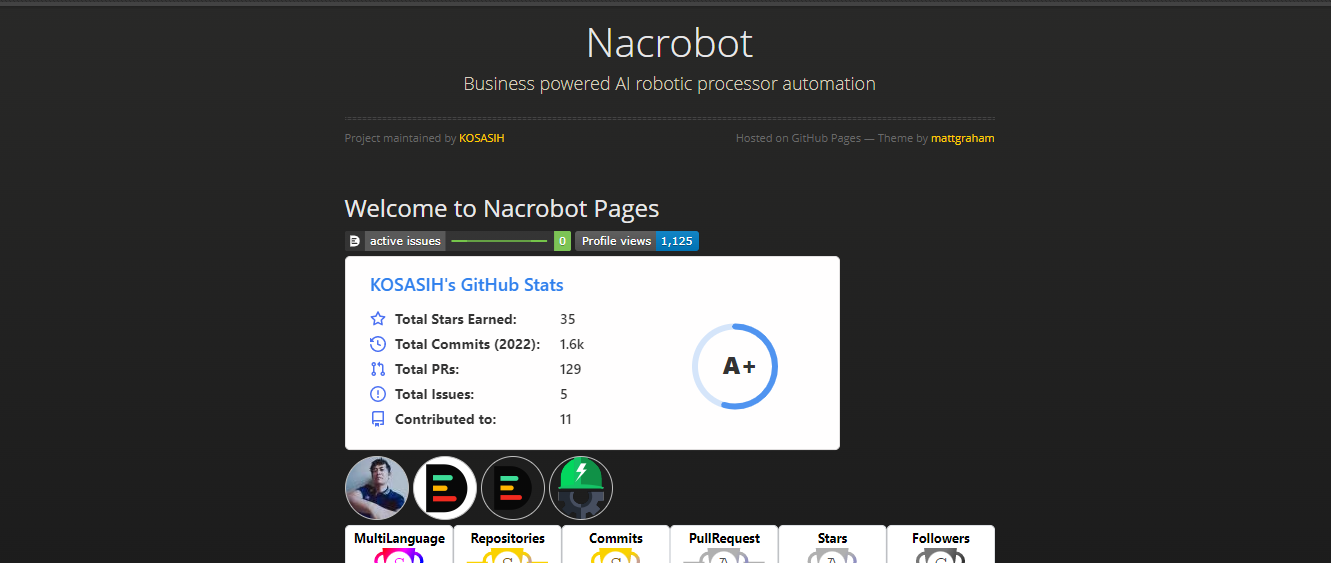Click the 1.6k commits value
The width and height of the screenshot is (1331, 563).
pos(572,344)
